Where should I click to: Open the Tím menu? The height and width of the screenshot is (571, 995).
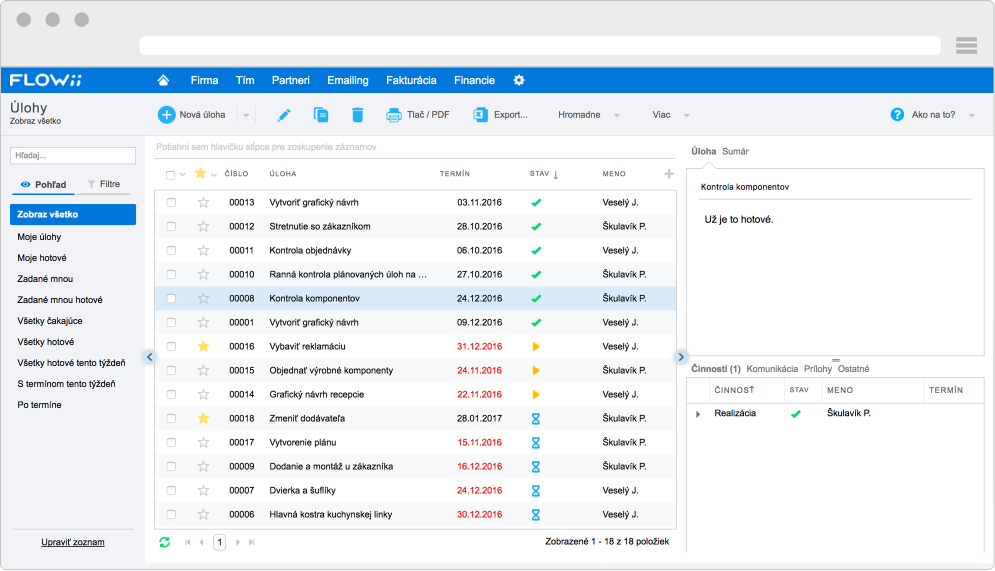point(245,80)
